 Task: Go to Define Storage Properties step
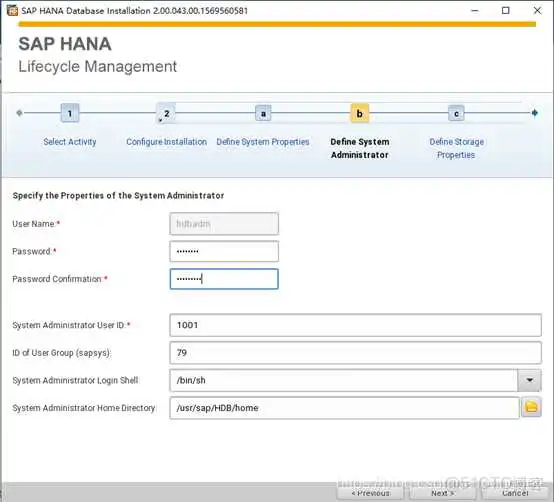pyautogui.click(x=456, y=148)
